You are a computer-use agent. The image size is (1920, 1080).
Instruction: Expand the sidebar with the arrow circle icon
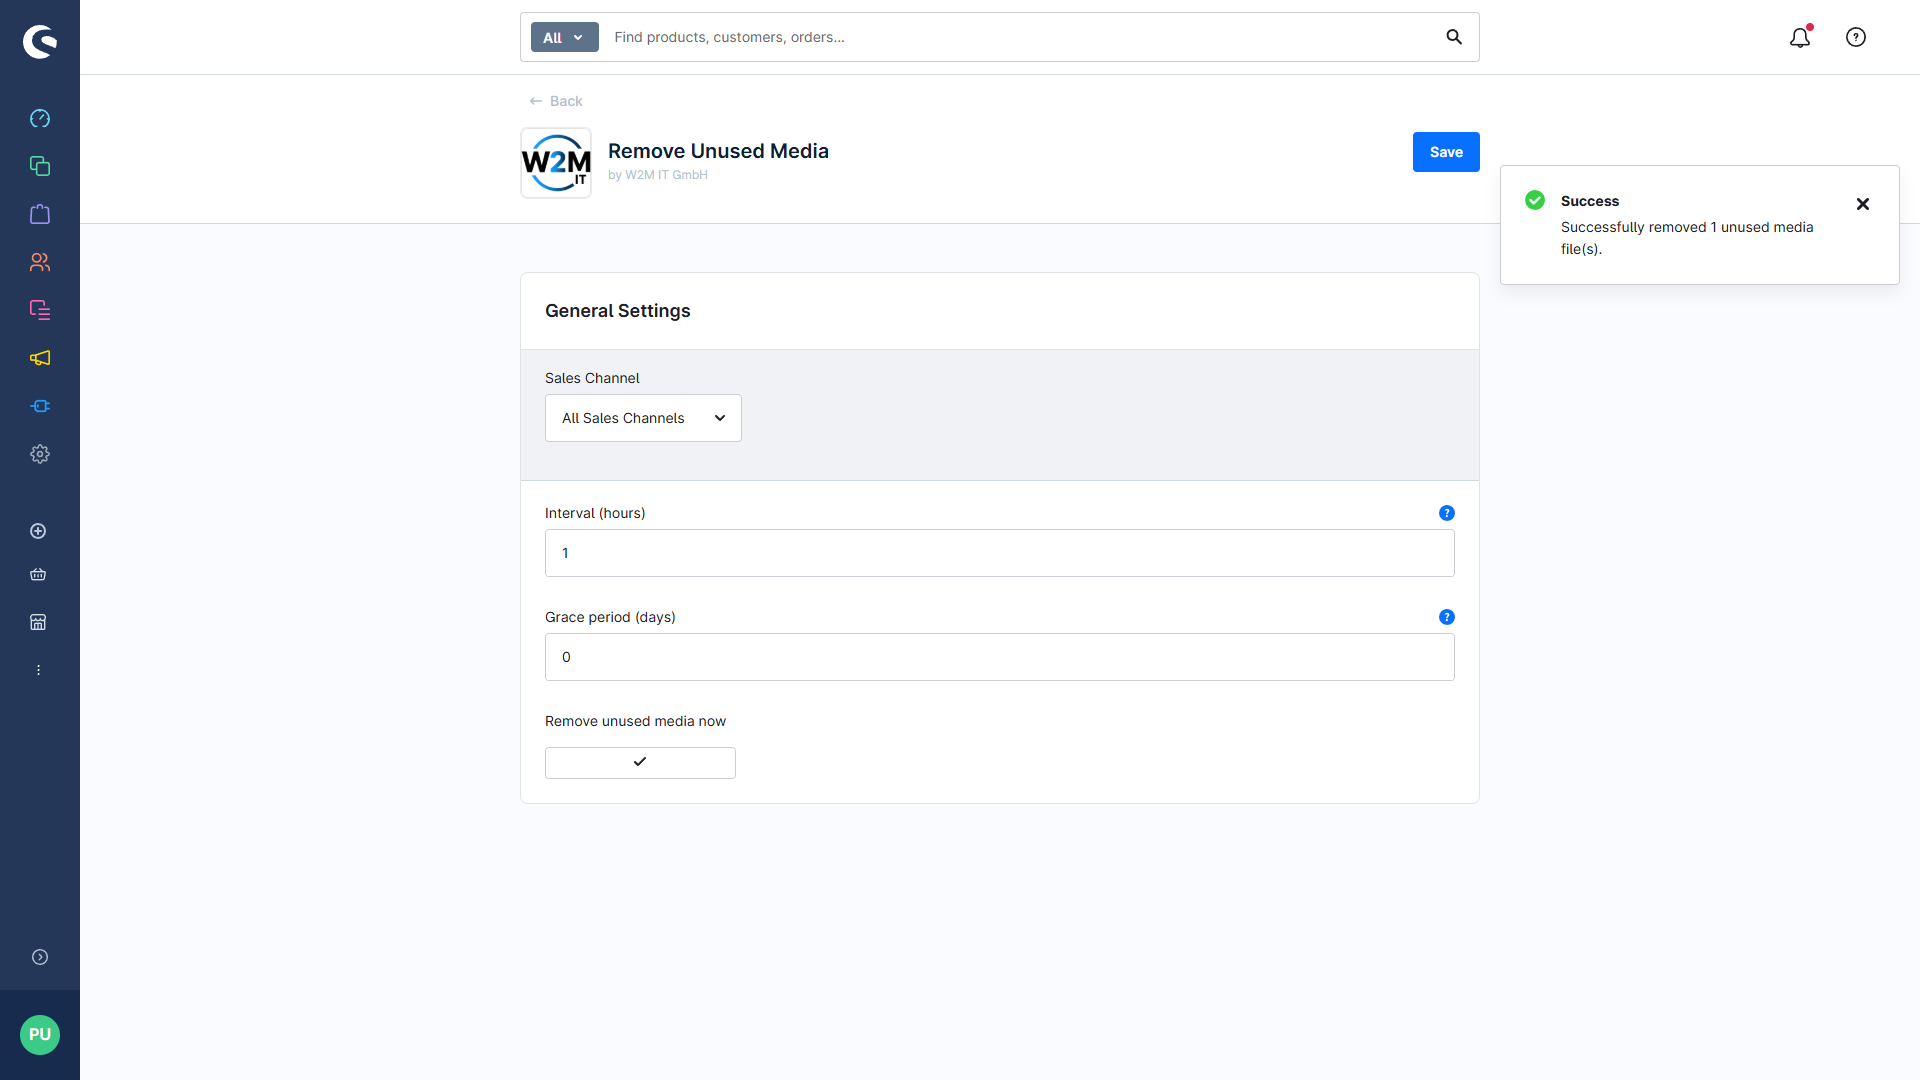click(40, 957)
